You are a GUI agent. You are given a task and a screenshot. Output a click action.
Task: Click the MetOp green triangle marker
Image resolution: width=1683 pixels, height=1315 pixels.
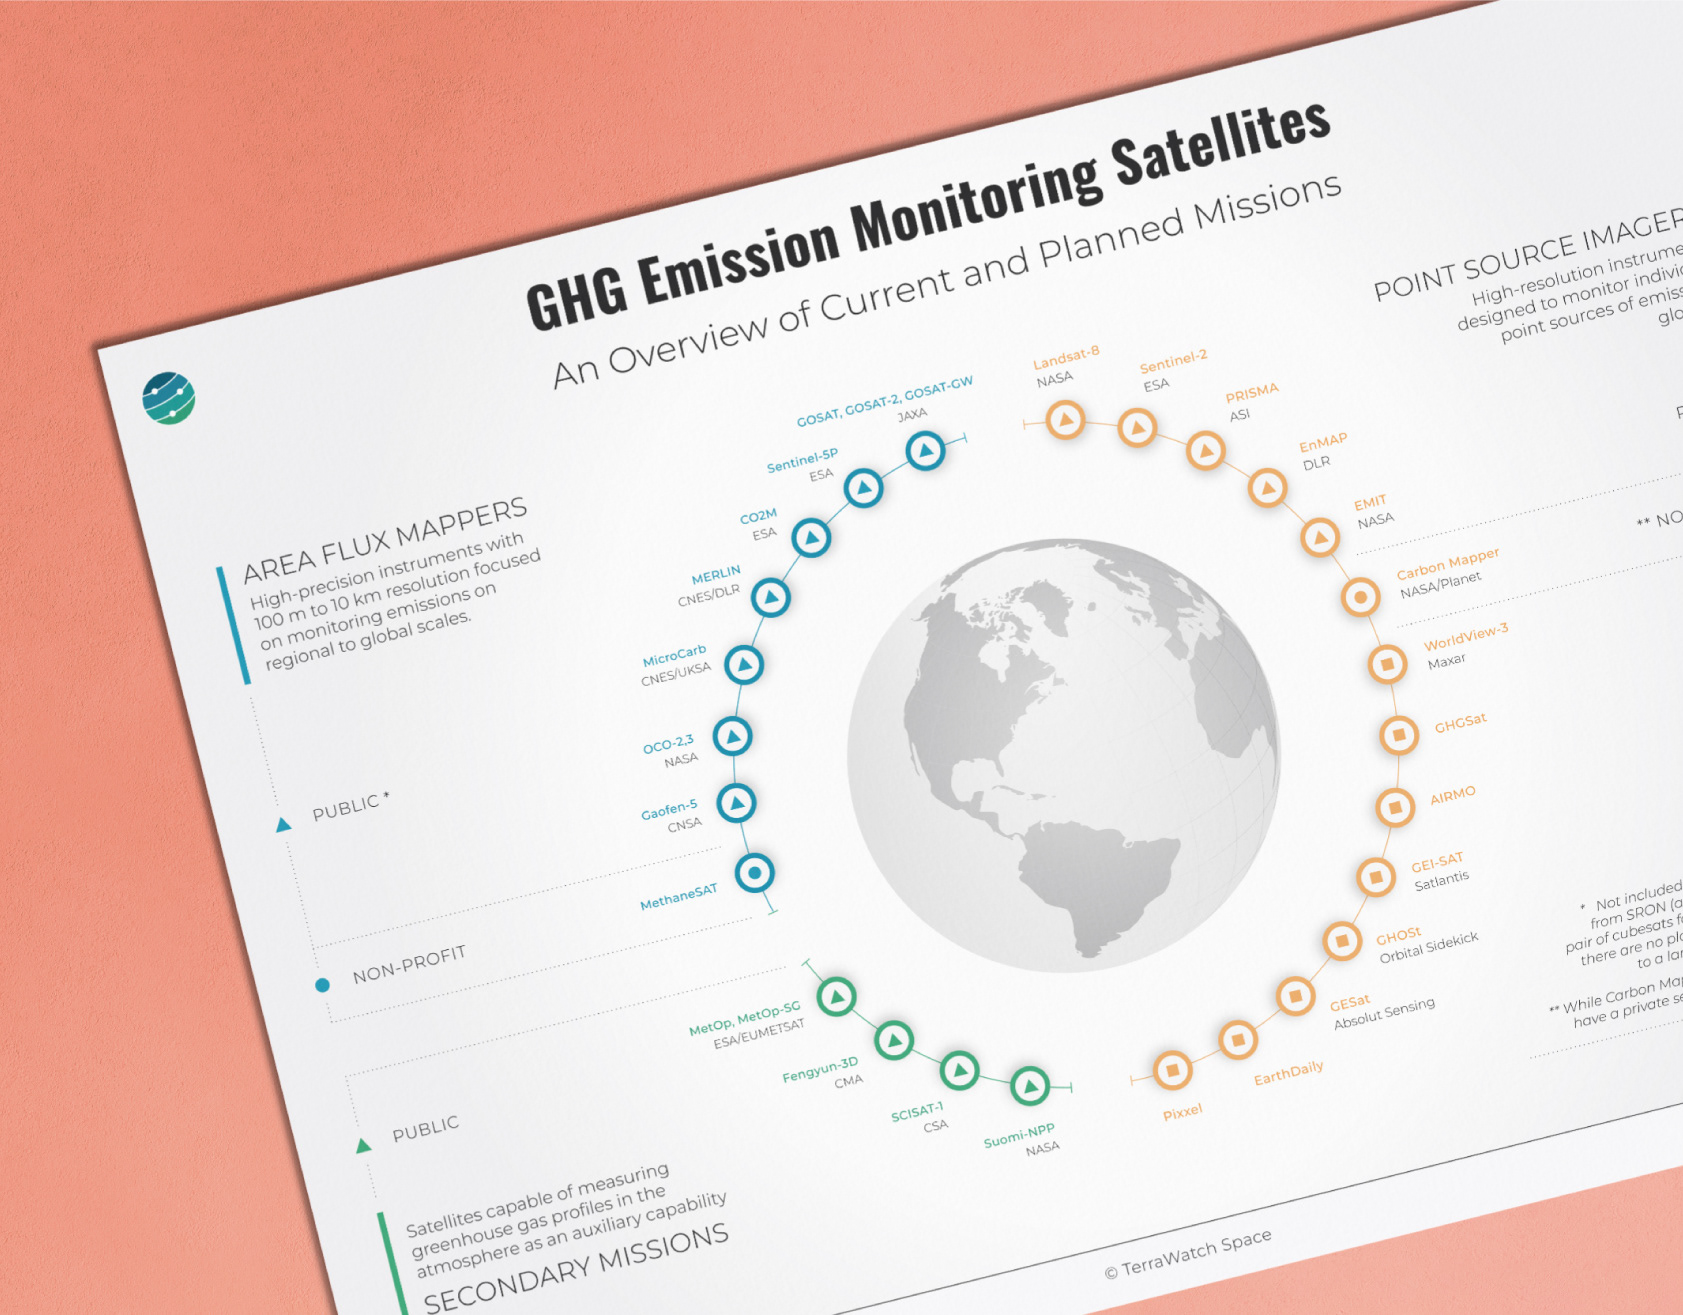coord(837,996)
